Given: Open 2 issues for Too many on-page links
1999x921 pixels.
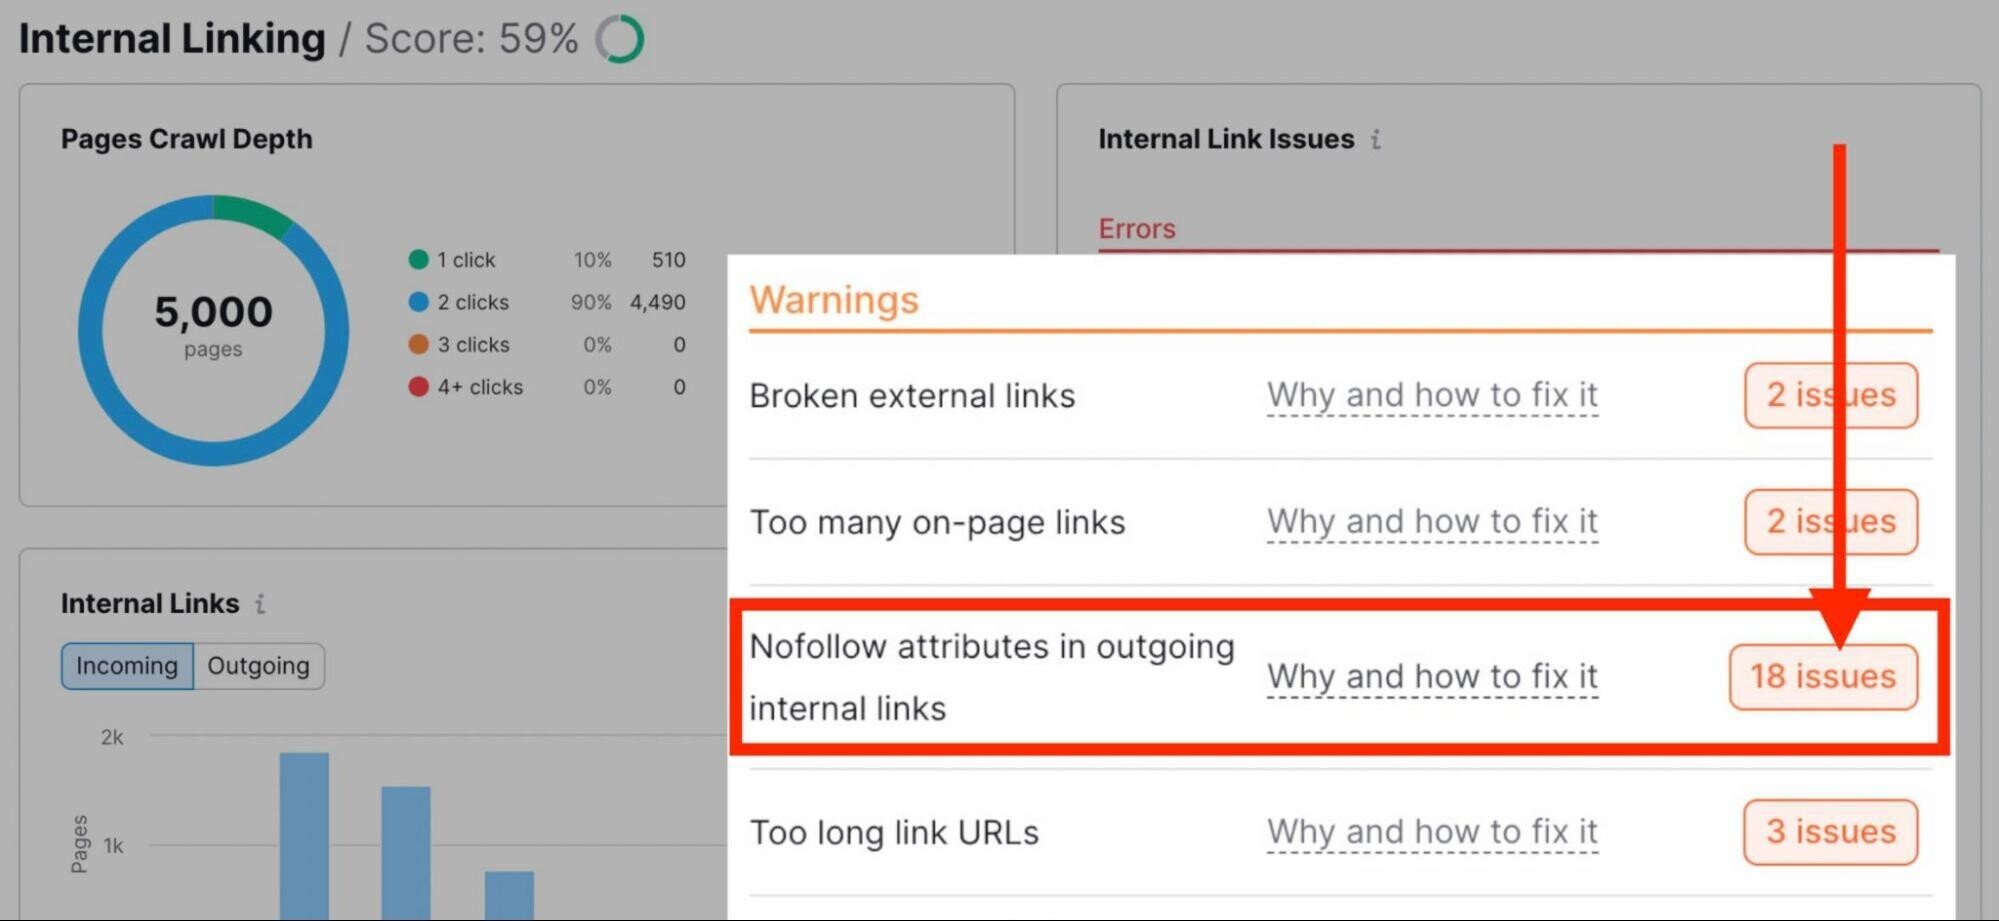Looking at the screenshot, I should [x=1830, y=521].
